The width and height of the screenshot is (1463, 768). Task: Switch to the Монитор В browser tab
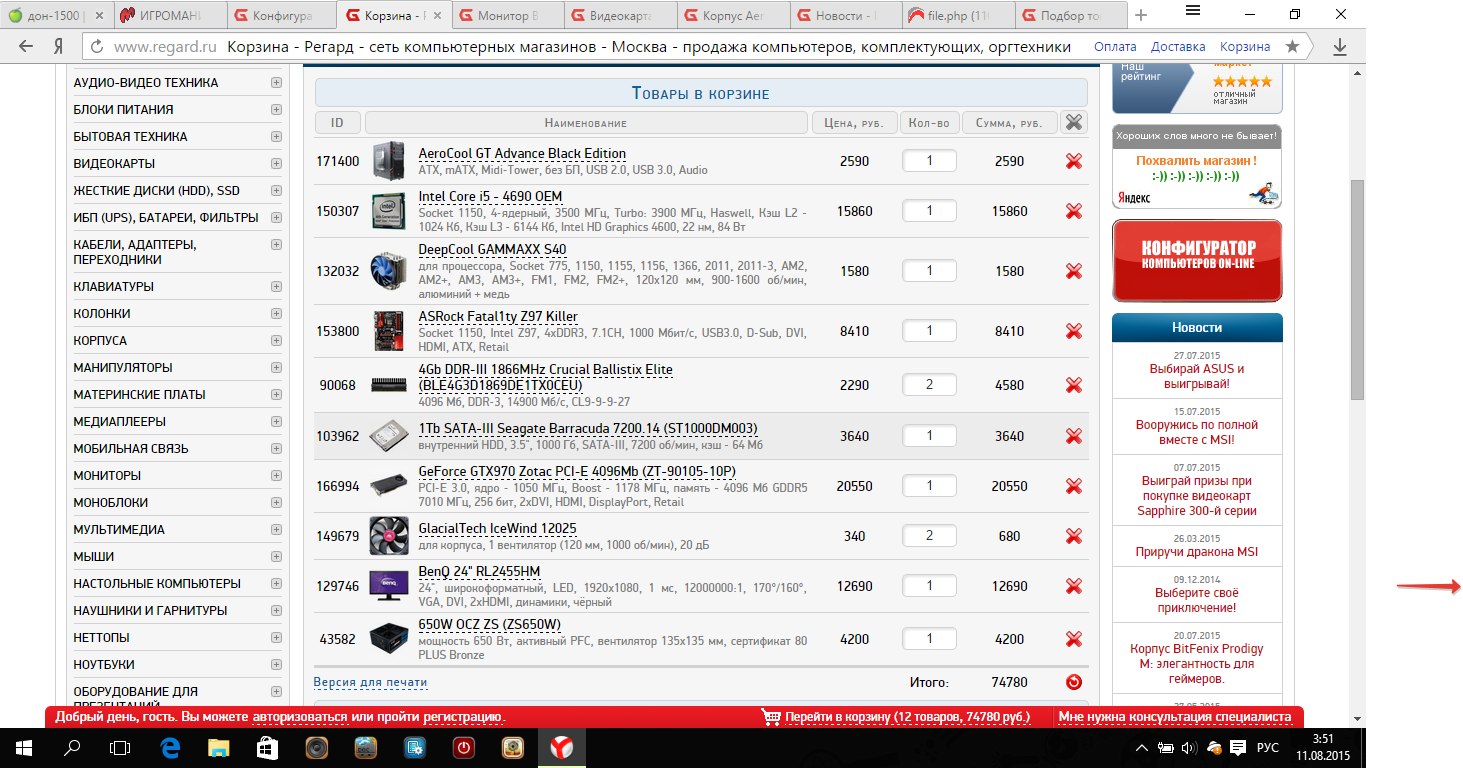point(506,16)
